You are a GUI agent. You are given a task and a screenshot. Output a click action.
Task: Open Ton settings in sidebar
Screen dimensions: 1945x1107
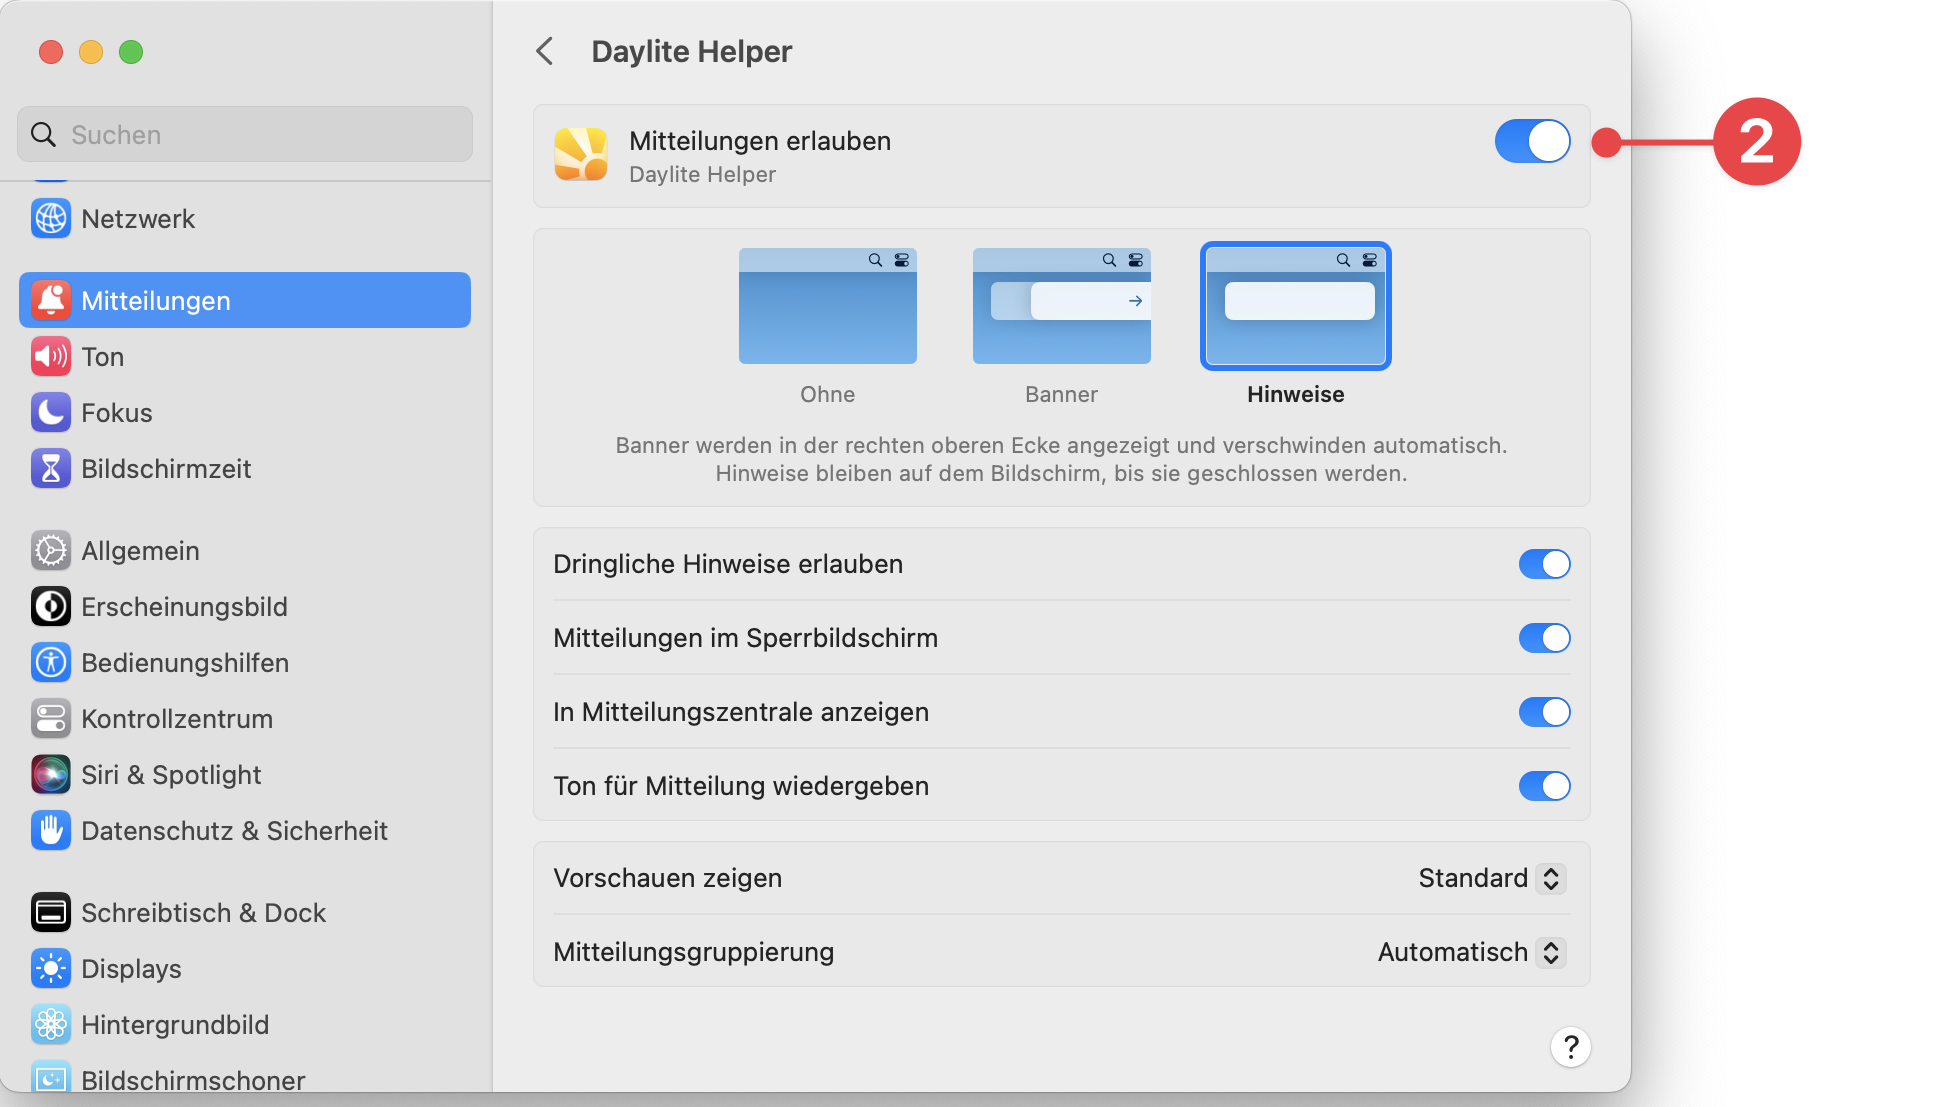[245, 357]
